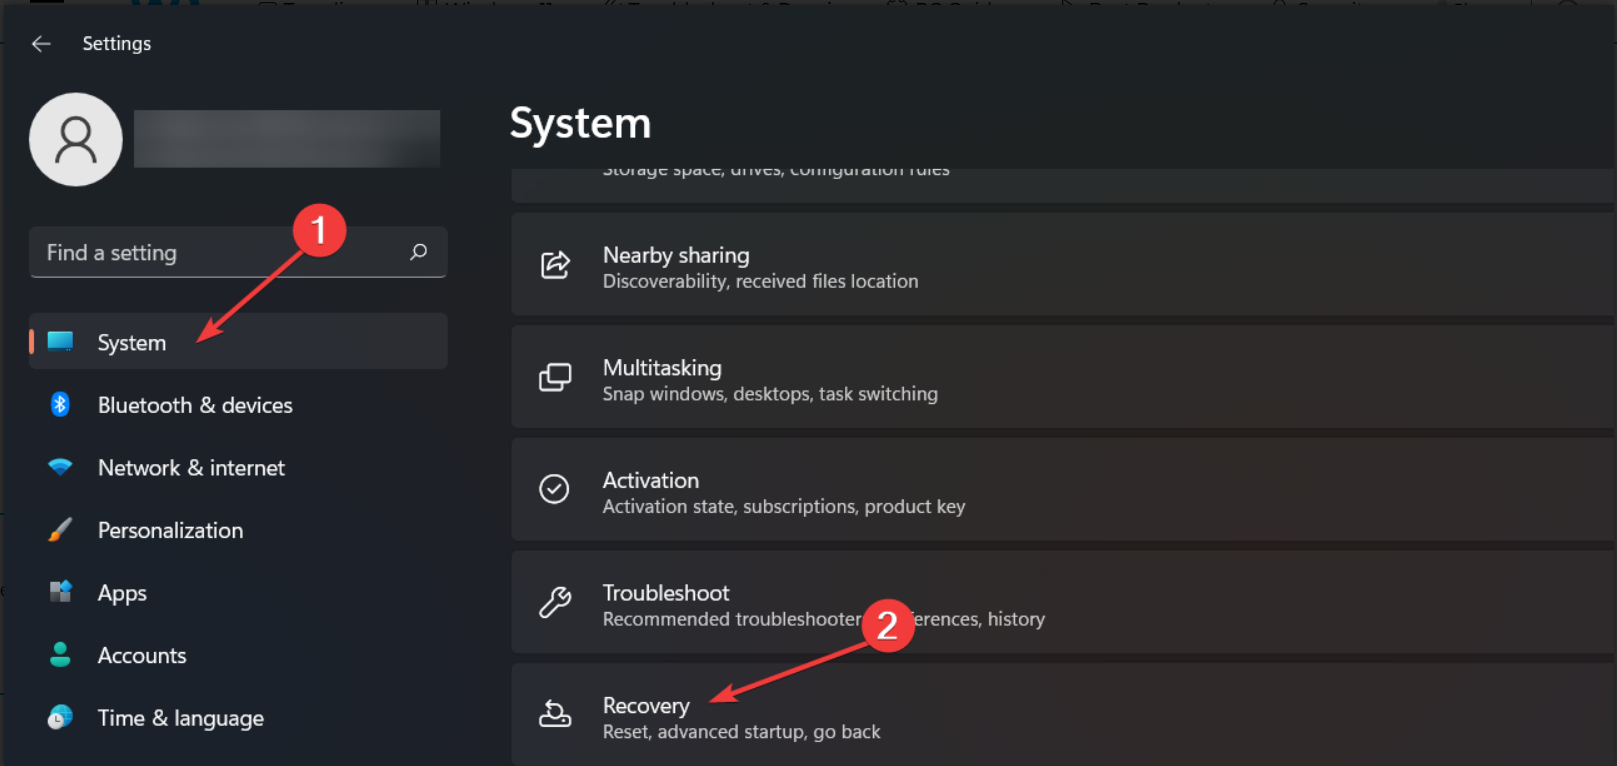This screenshot has width=1617, height=766.
Task: Click the Personalization paintbrush icon
Action: (60, 530)
